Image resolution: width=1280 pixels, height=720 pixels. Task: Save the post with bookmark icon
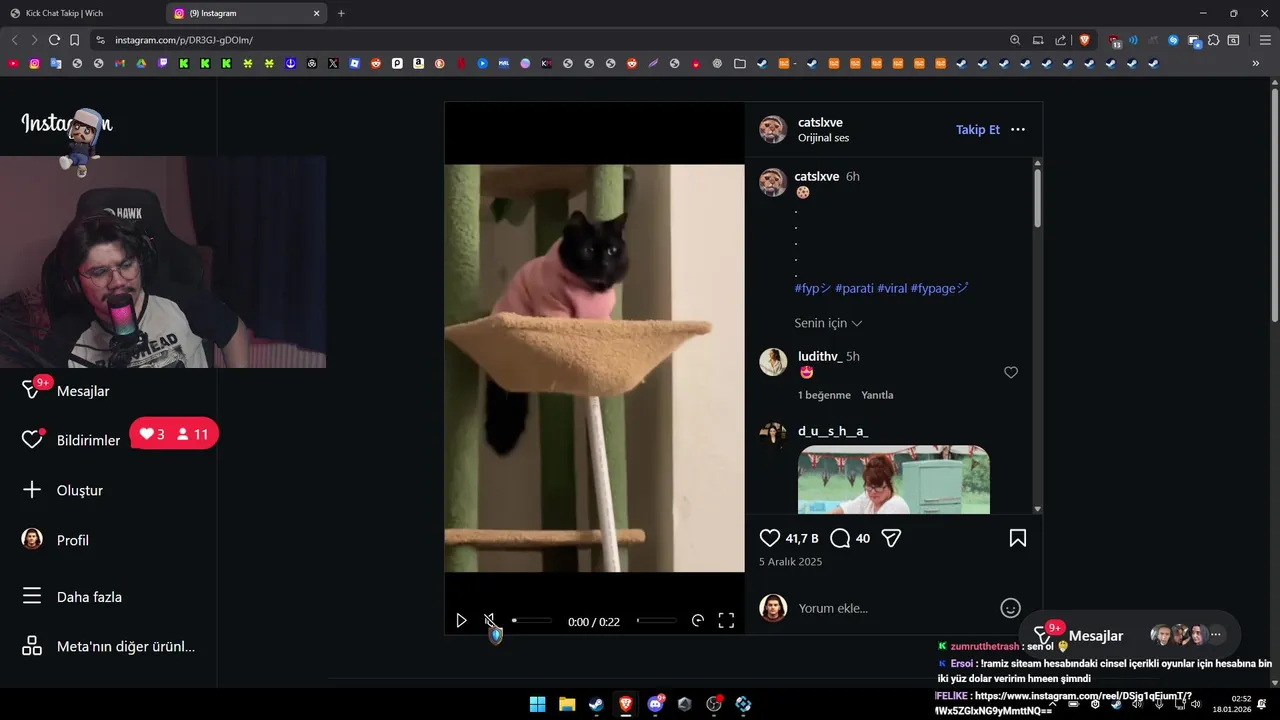pos(1018,538)
